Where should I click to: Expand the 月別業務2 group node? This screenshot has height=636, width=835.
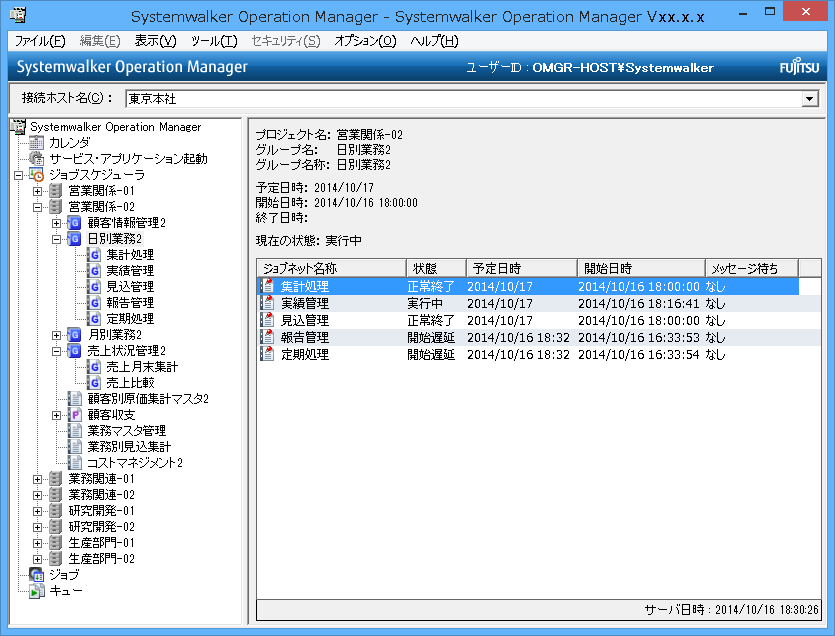click(x=57, y=335)
